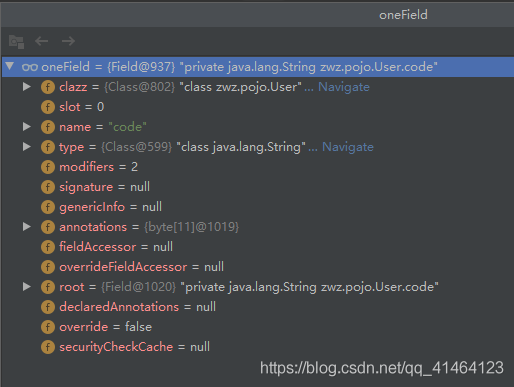The image size is (514, 387).
Task: Click the field icon next to securityCheckCache
Action: 48,347
